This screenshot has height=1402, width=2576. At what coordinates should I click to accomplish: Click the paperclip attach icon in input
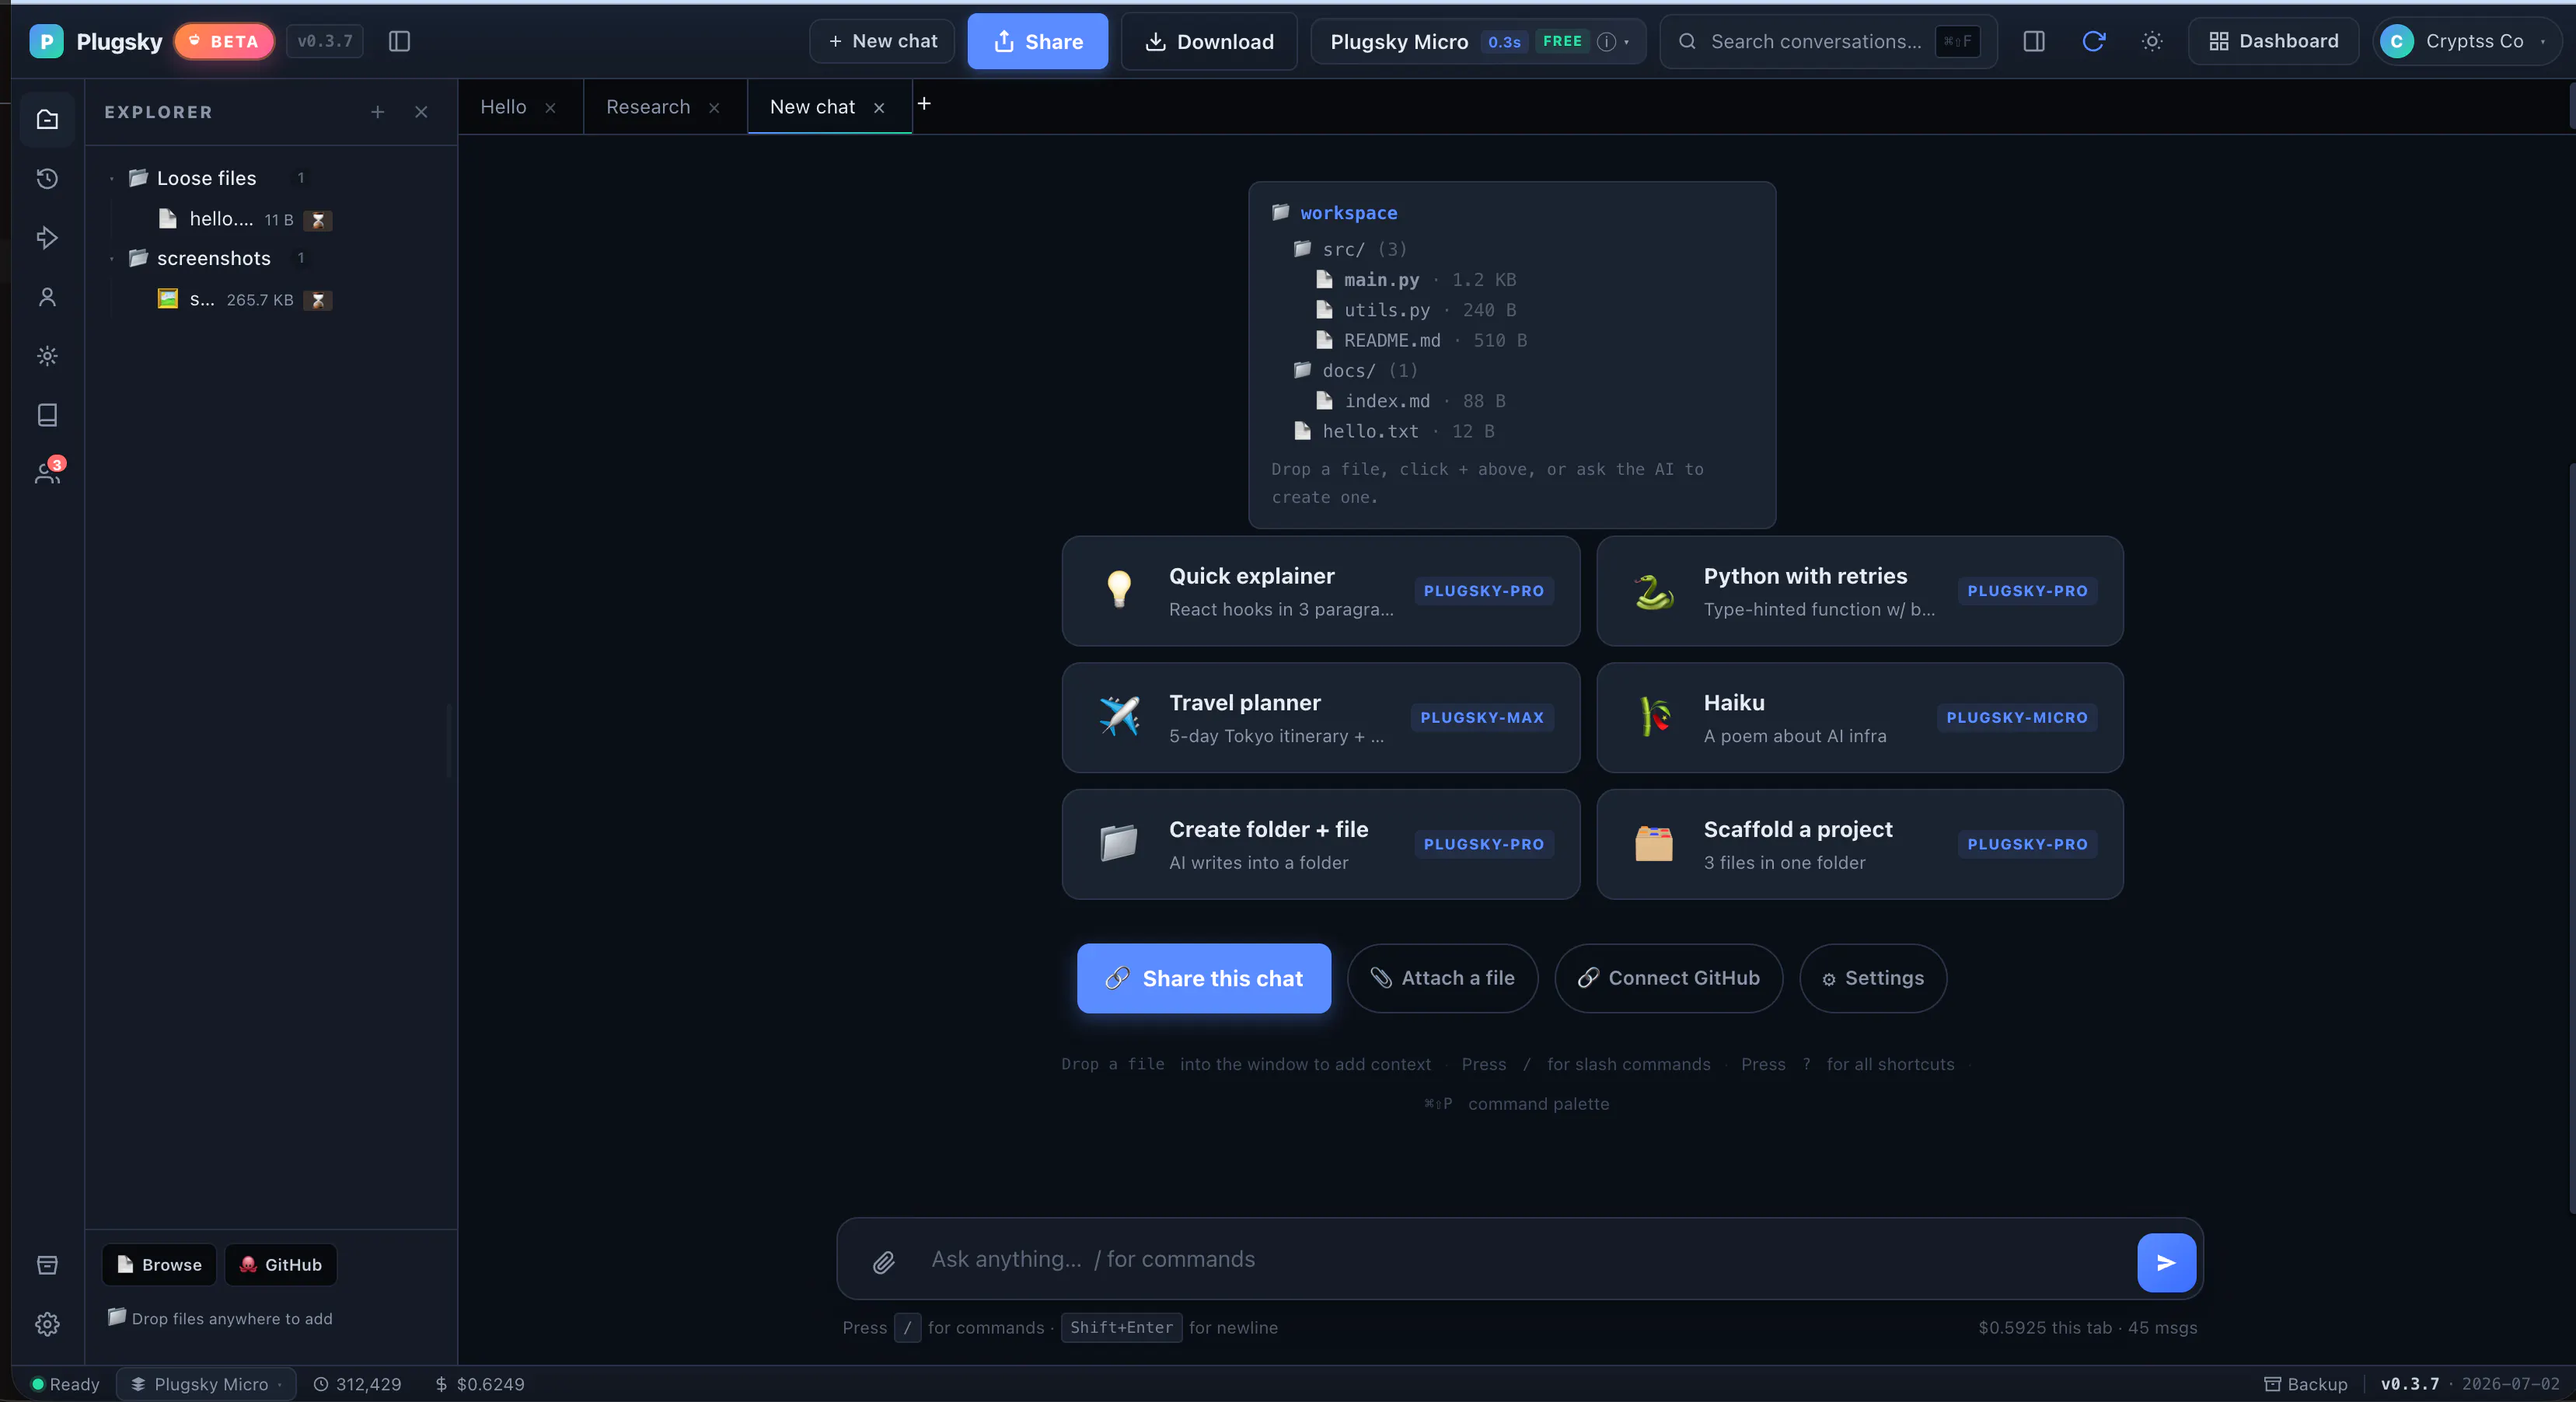point(883,1262)
